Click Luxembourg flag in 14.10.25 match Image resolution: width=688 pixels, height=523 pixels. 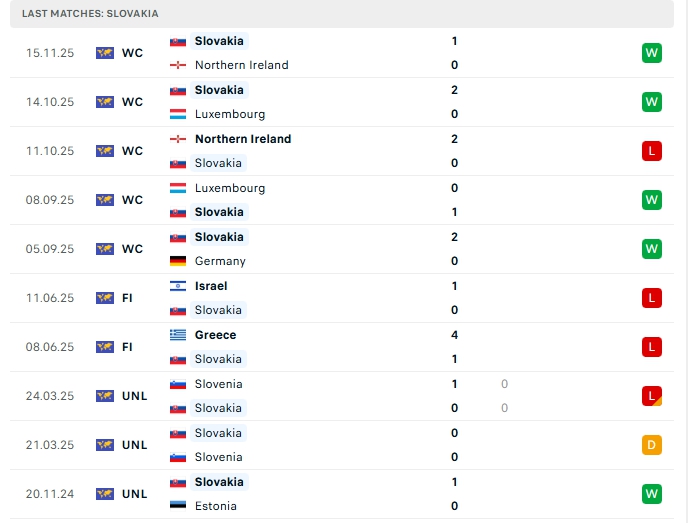[x=178, y=114]
